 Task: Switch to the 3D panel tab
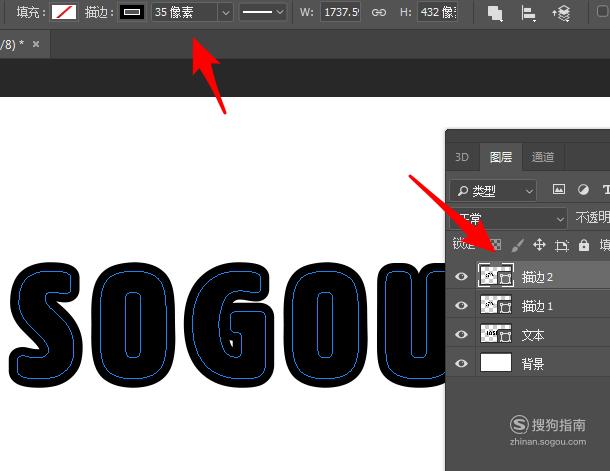[462, 157]
